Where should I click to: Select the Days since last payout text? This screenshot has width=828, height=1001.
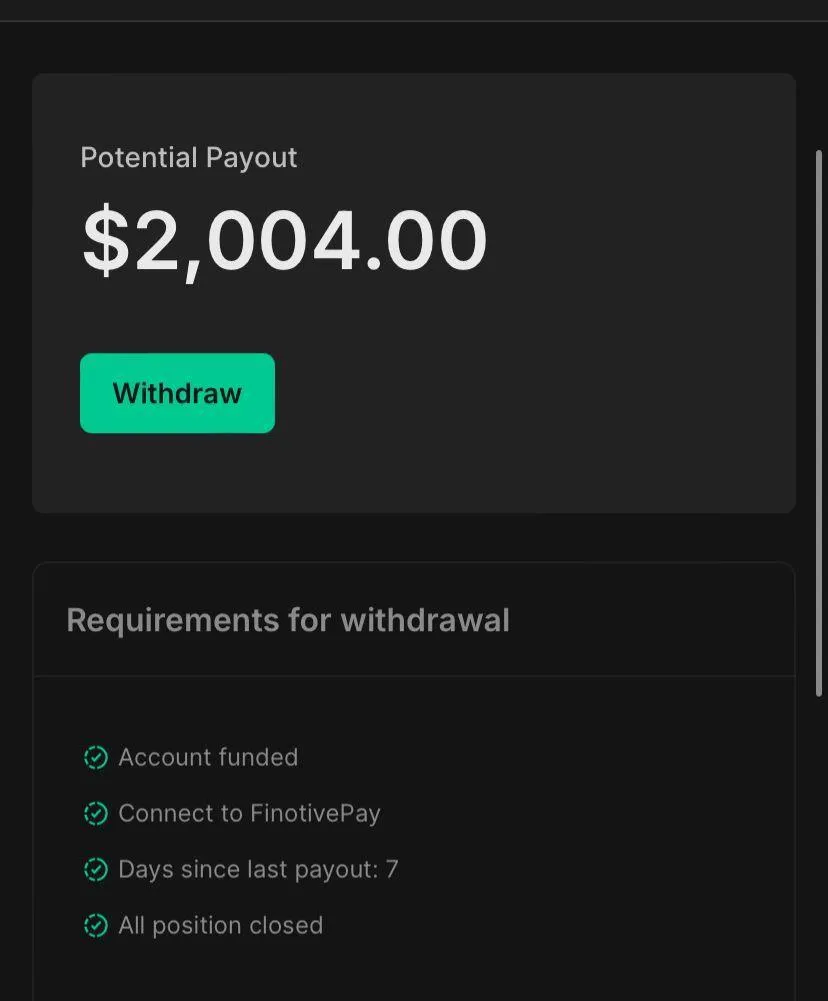click(x=247, y=870)
